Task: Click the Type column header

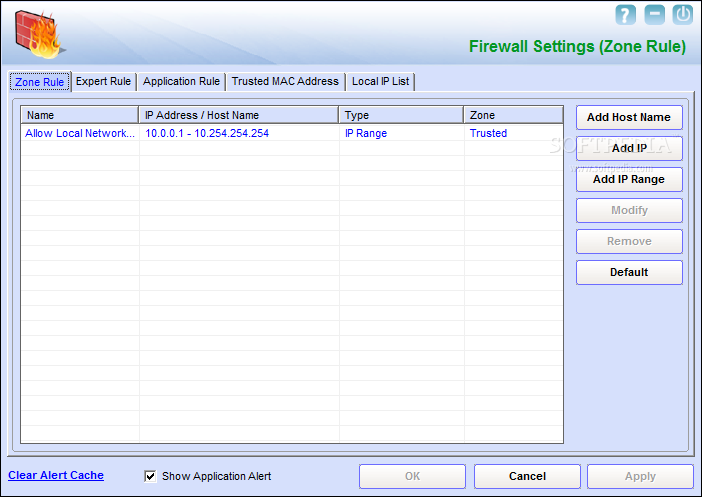Action: click(401, 115)
